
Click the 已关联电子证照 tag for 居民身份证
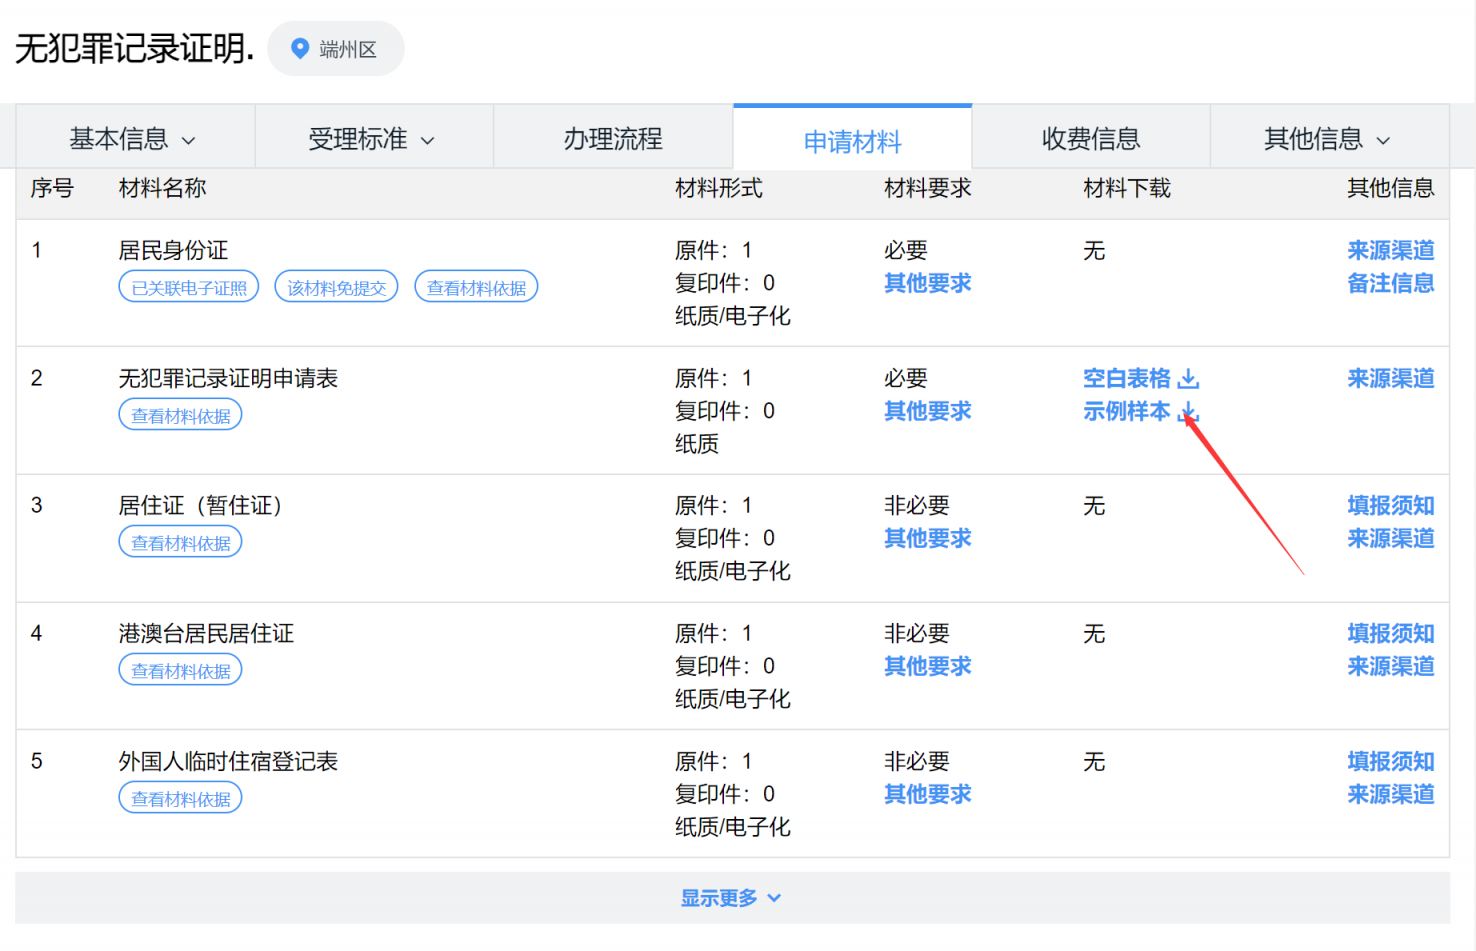[x=189, y=288]
